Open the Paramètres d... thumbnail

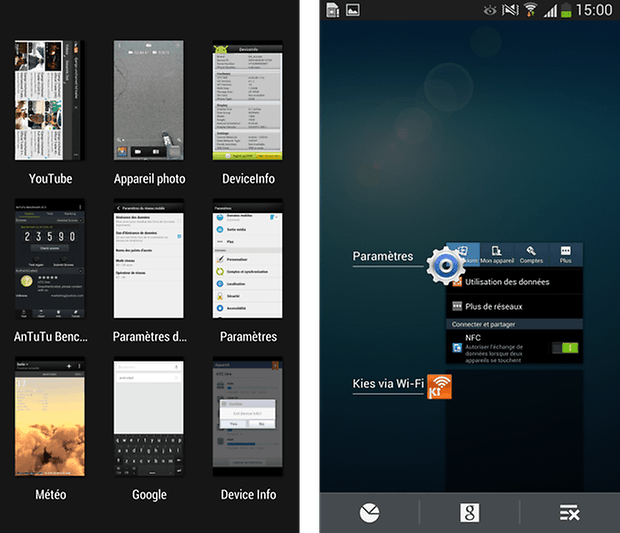click(x=149, y=259)
